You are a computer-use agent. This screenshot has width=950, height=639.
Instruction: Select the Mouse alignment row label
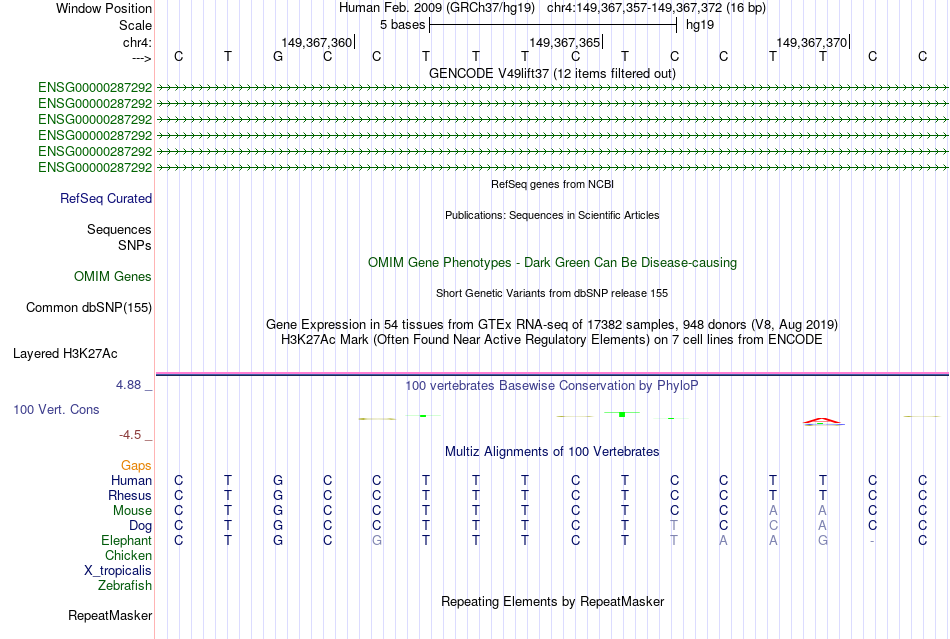(132, 511)
